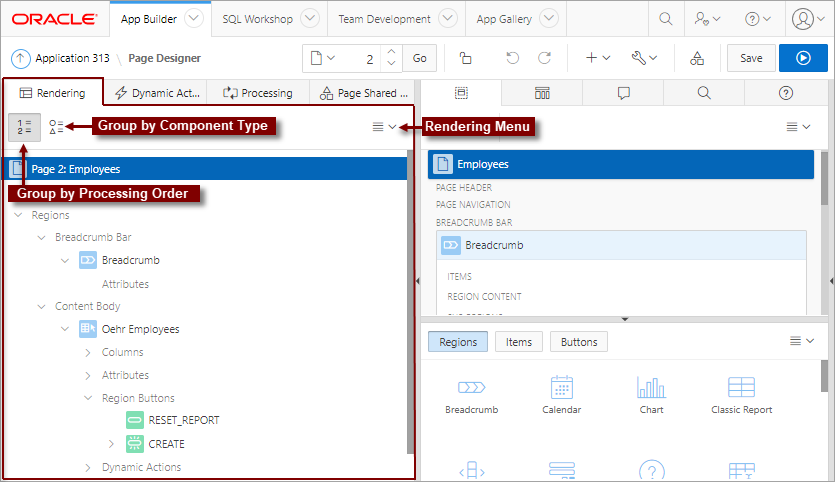Switch to the Layout tab icon
Image resolution: width=835 pixels, height=482 pixels.
point(461,93)
